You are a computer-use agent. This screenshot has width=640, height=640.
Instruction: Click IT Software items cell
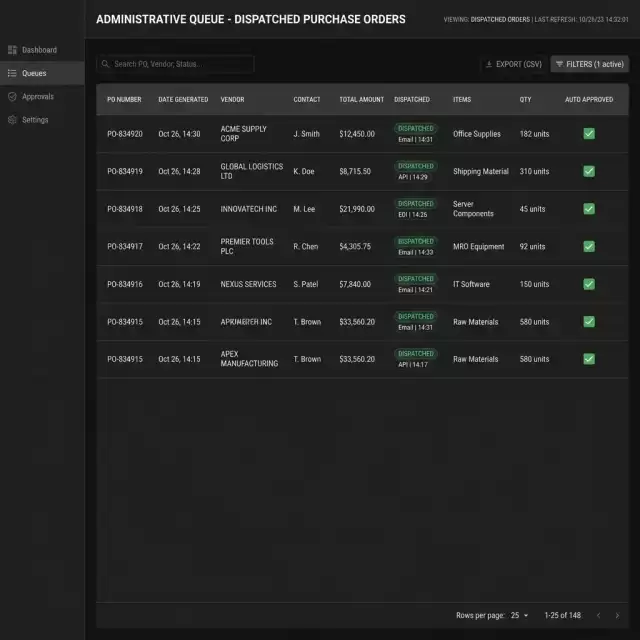click(x=471, y=284)
